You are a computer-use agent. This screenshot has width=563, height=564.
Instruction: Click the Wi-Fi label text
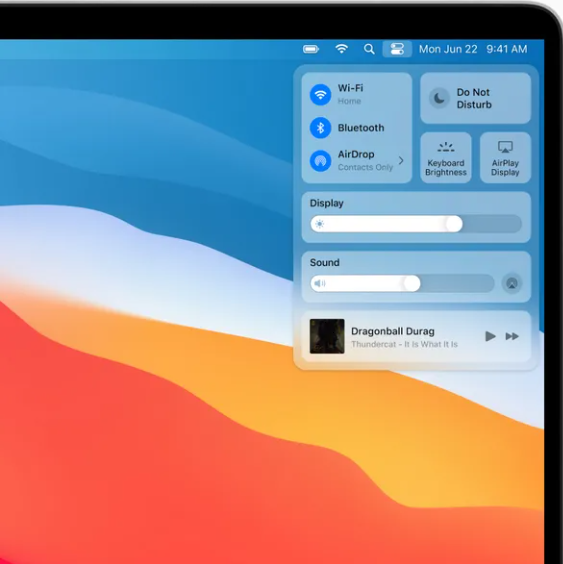pyautogui.click(x=350, y=88)
